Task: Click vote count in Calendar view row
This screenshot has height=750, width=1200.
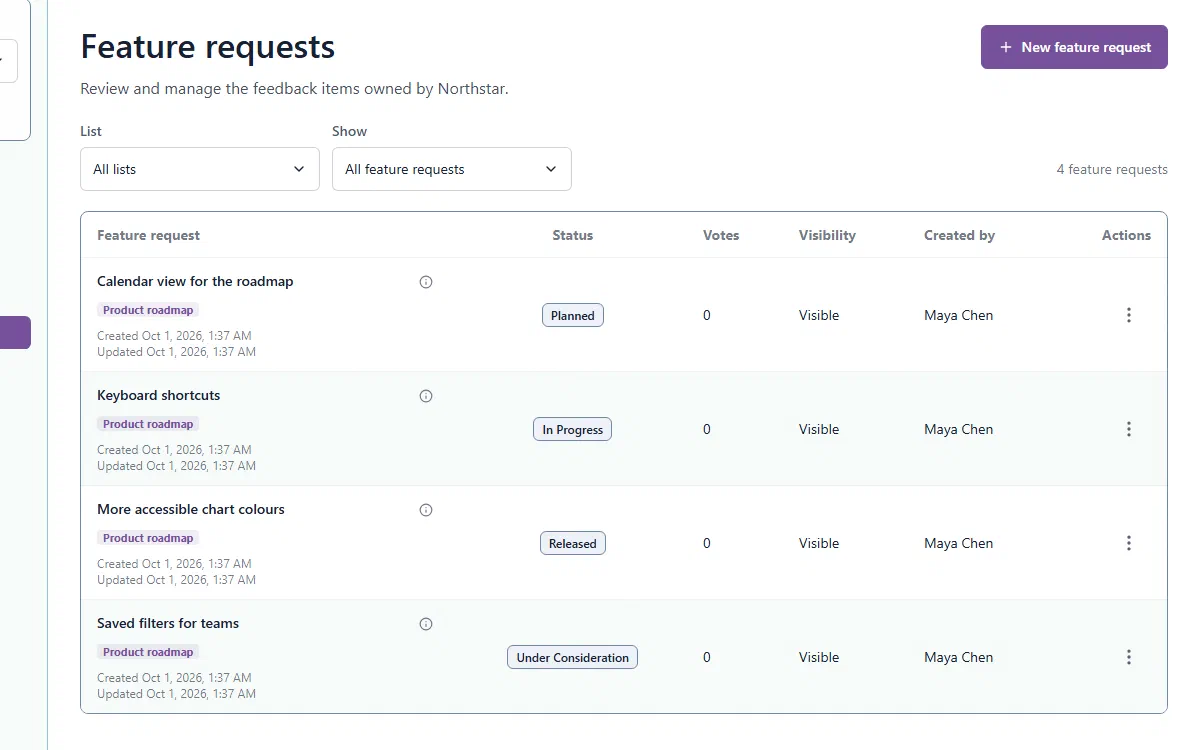Action: (707, 315)
